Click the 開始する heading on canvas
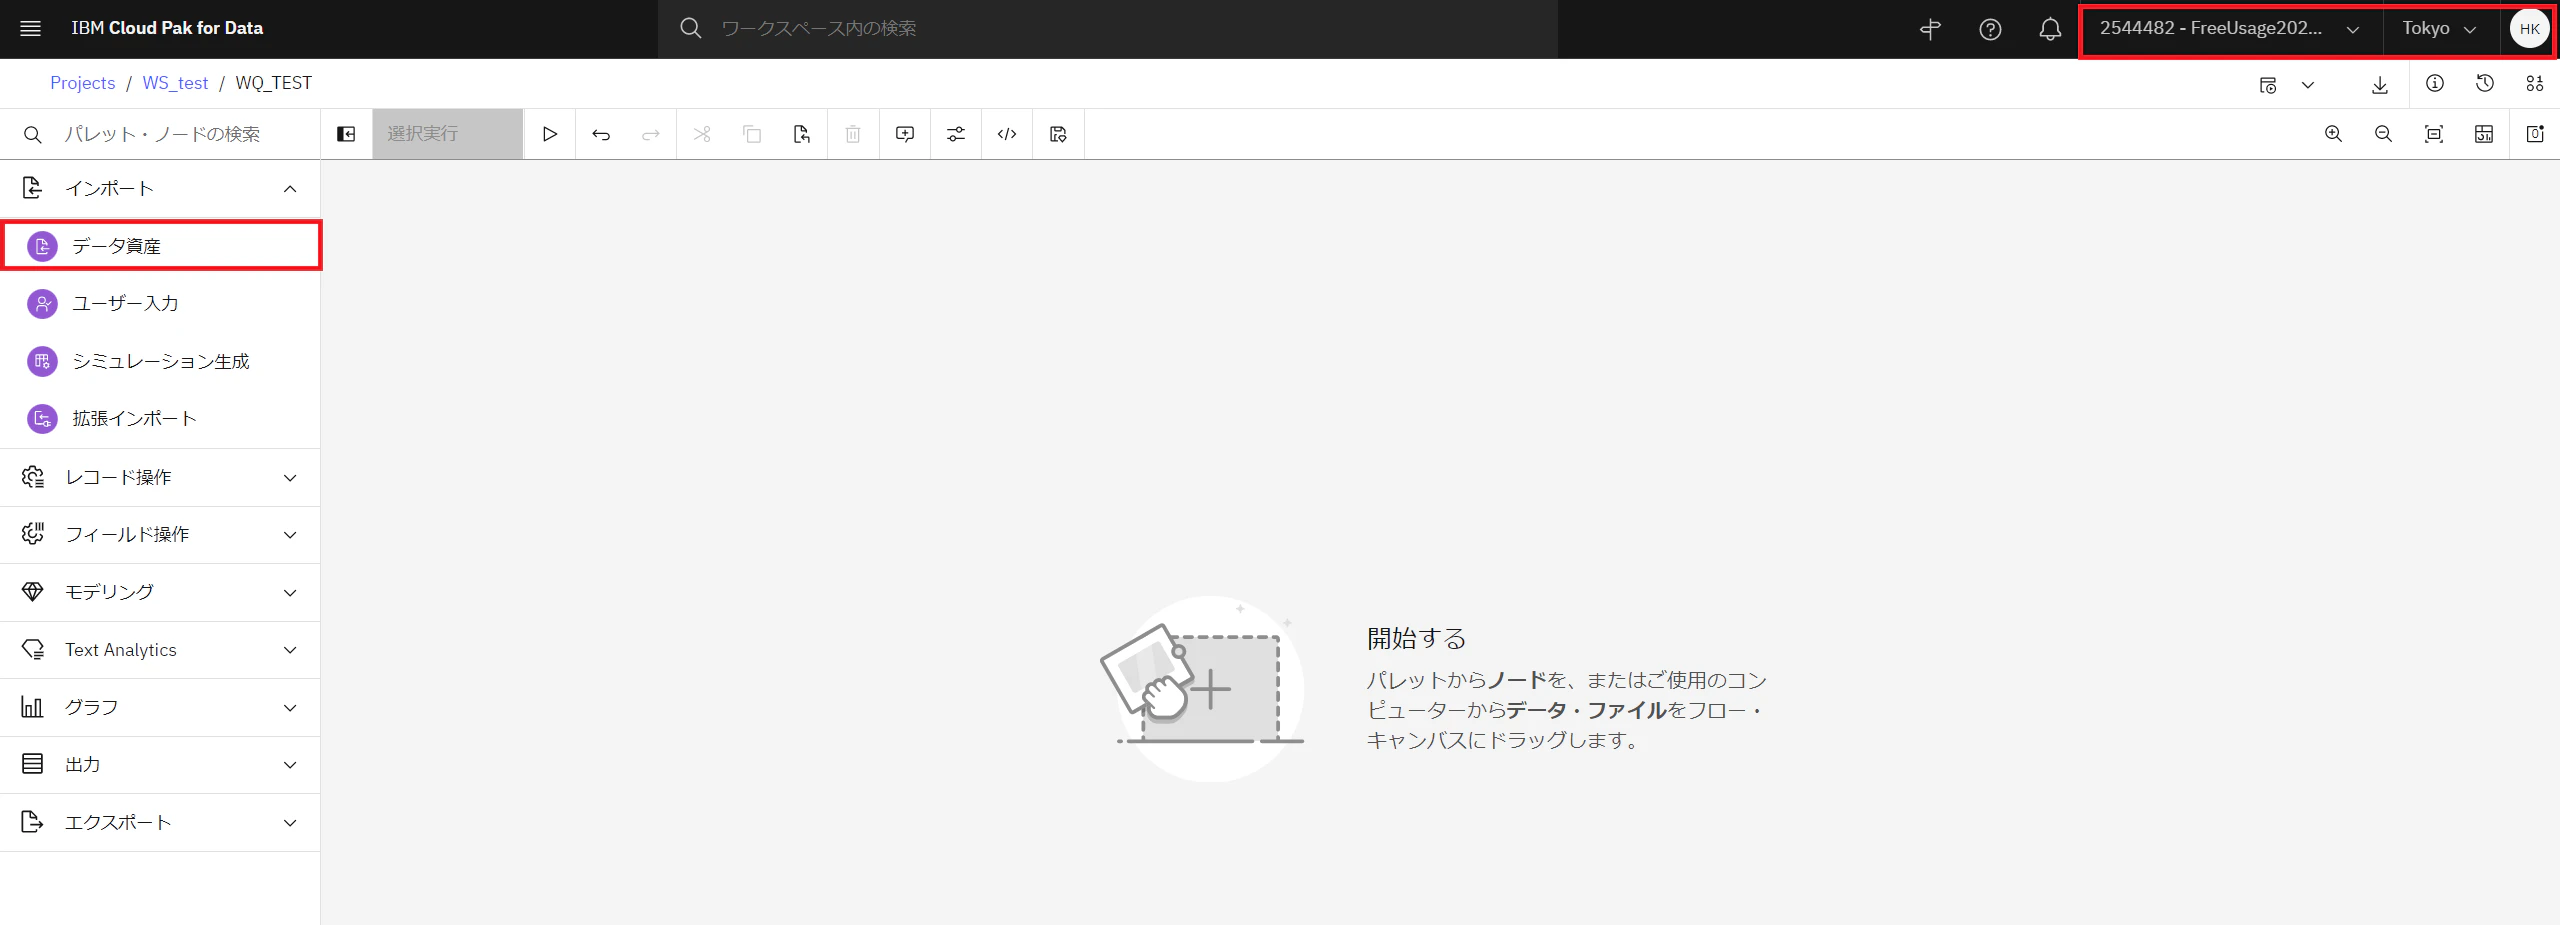Image resolution: width=2560 pixels, height=925 pixels. 1416,638
